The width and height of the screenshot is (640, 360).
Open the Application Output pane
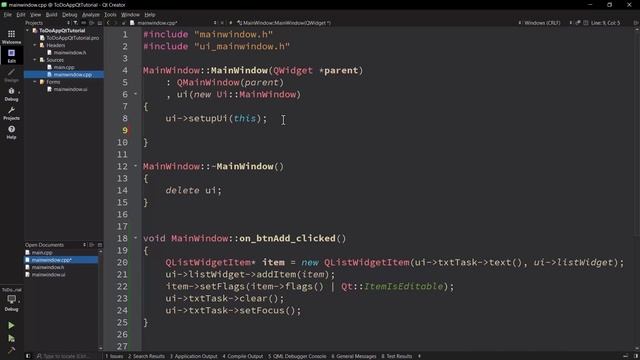193,356
